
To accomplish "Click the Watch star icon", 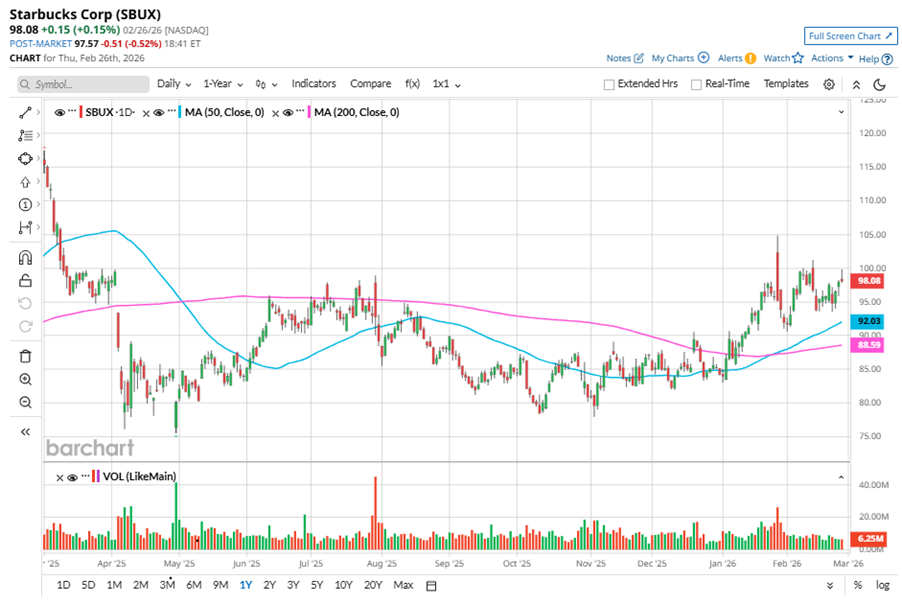I will [797, 58].
